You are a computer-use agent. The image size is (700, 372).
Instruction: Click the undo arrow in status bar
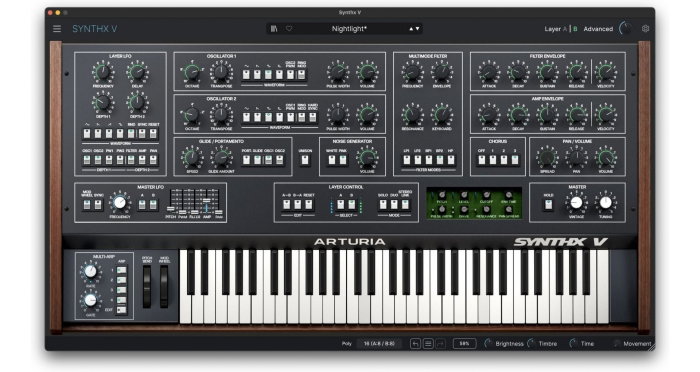pyautogui.click(x=415, y=343)
